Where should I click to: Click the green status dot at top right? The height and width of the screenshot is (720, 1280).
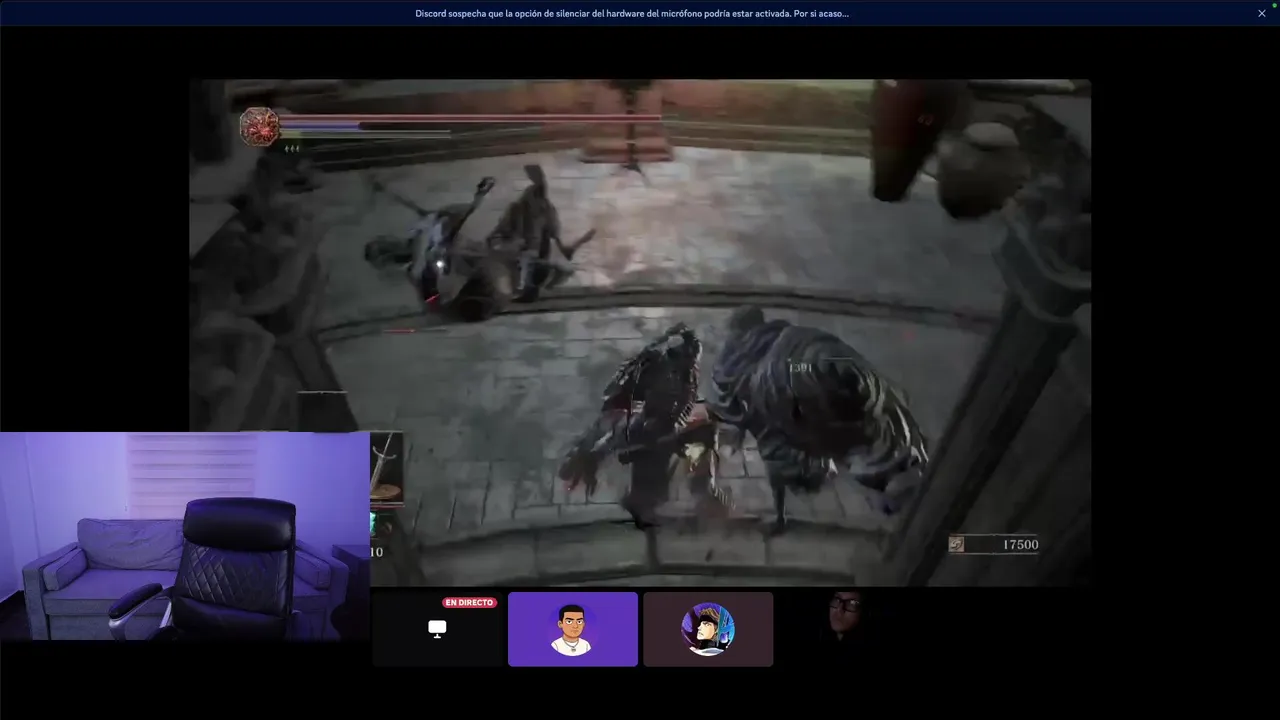tap(1274, 5)
